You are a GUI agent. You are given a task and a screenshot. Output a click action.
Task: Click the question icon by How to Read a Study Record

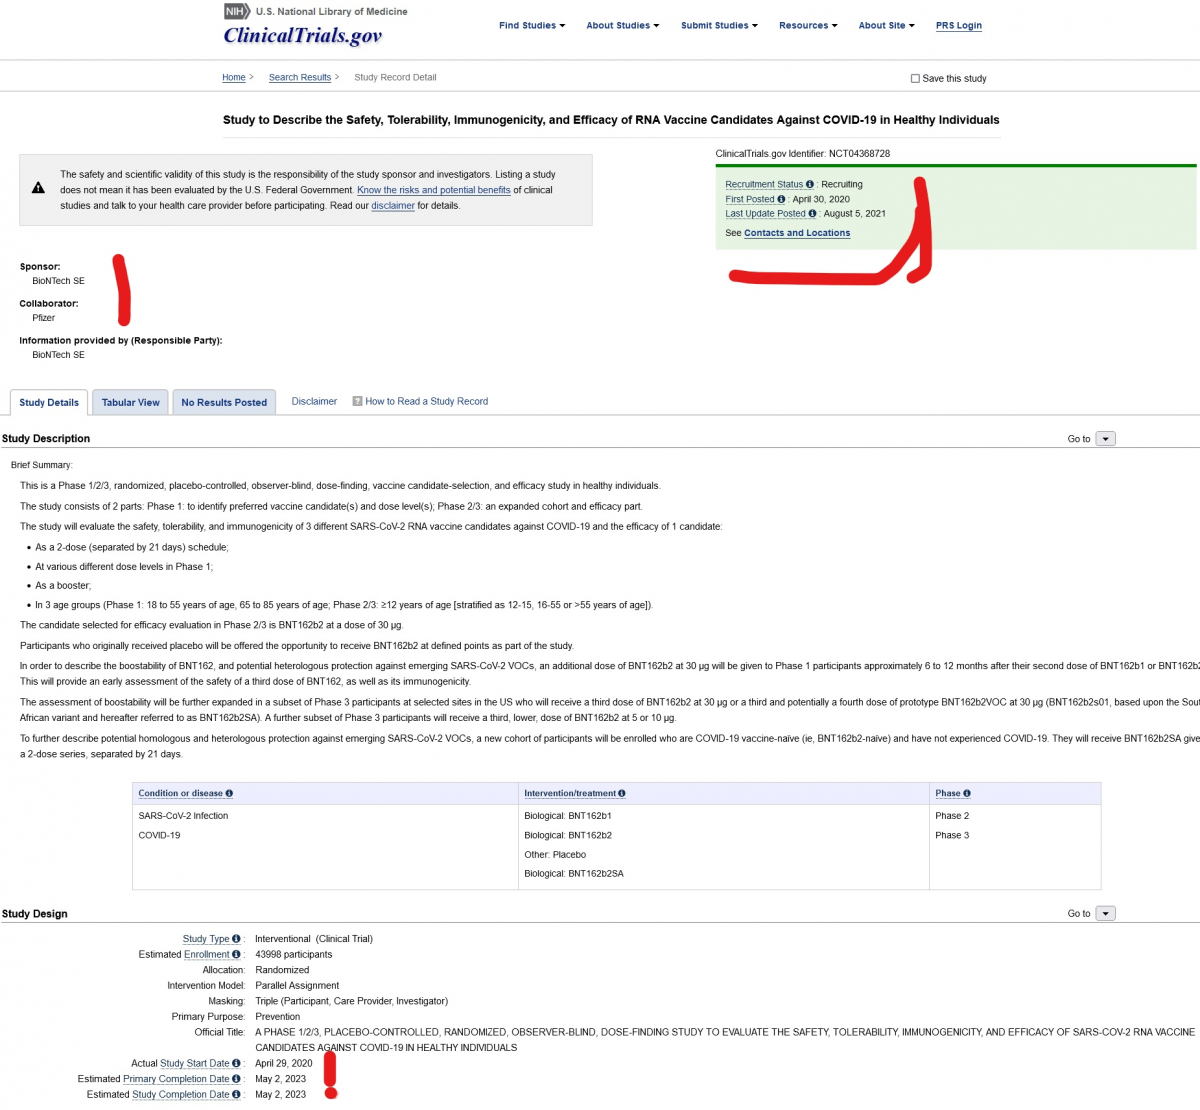[357, 401]
